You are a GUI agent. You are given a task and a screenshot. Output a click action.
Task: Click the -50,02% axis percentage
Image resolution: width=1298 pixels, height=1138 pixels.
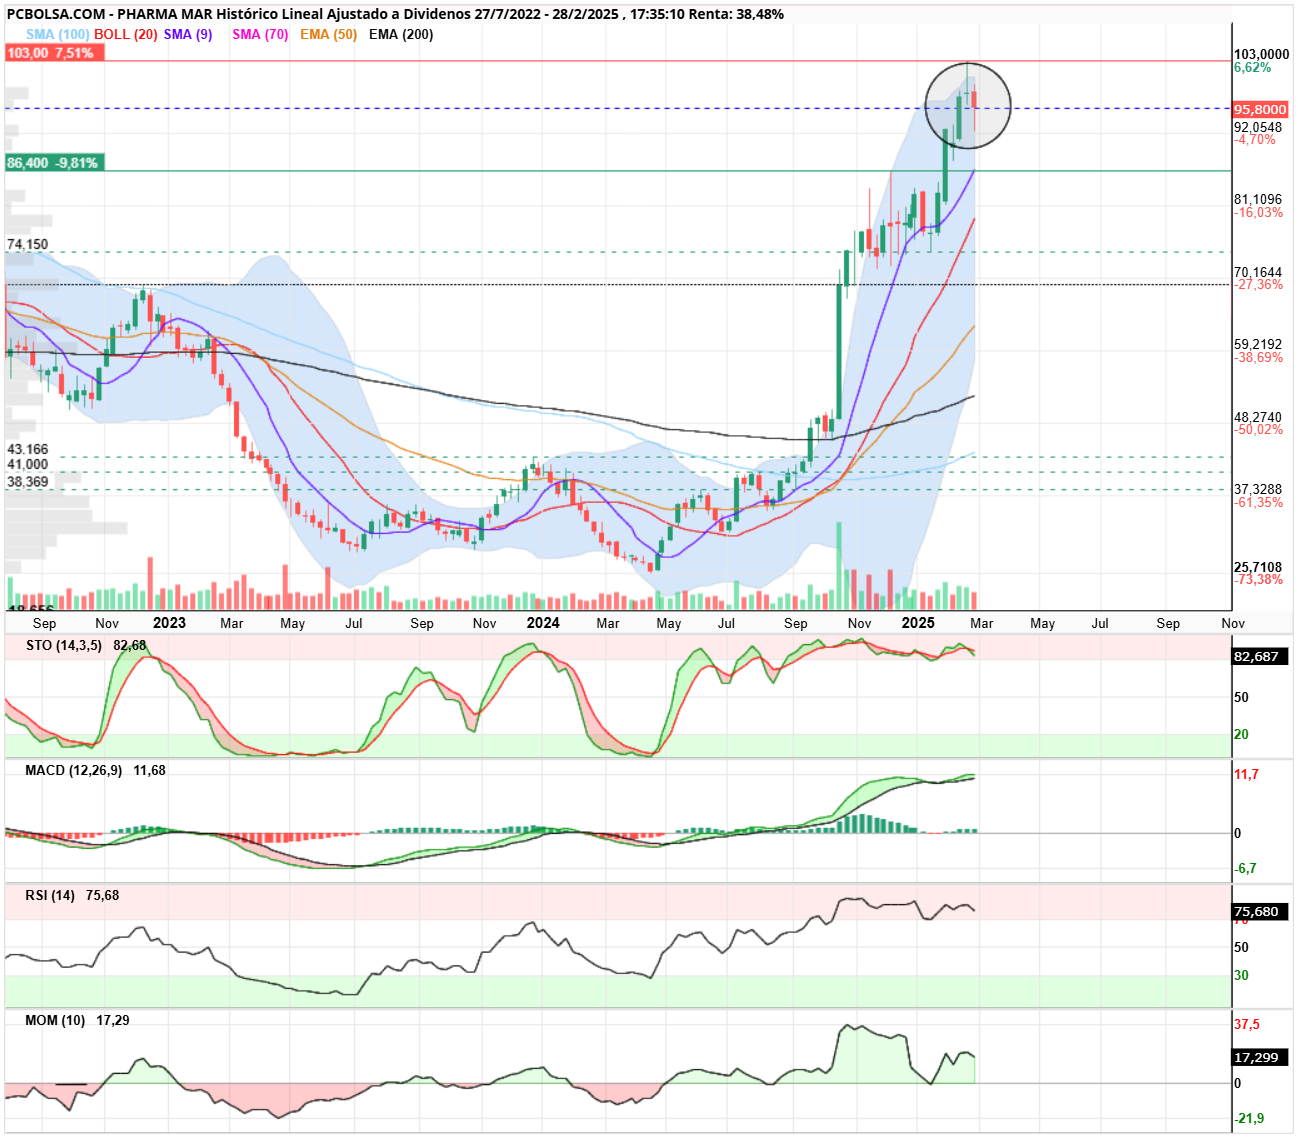click(x=1258, y=430)
